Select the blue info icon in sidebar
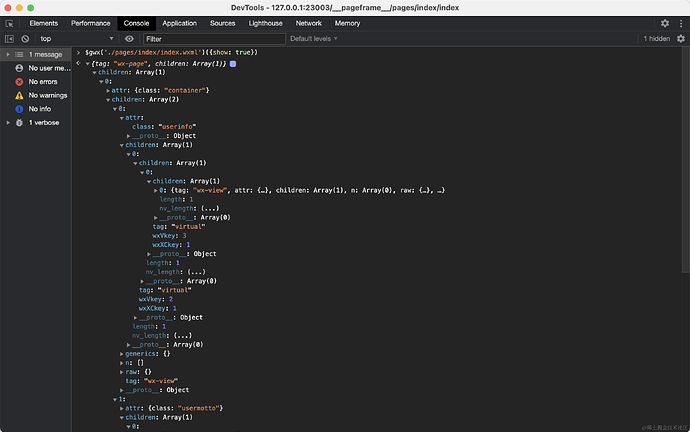Viewport: 690px width, 432px height. point(19,109)
